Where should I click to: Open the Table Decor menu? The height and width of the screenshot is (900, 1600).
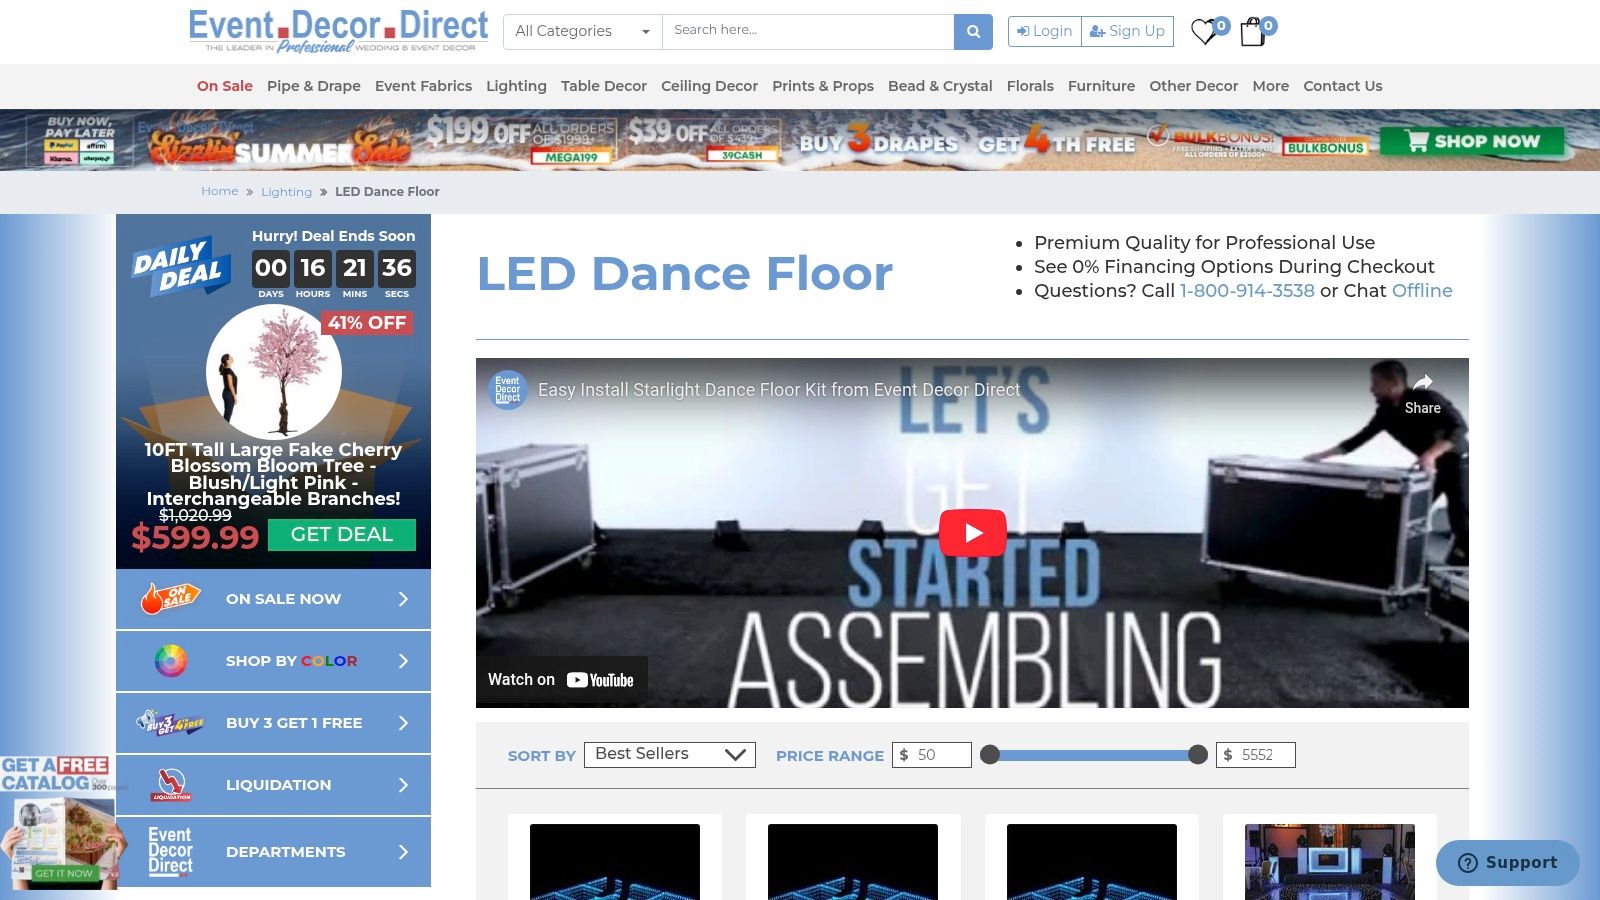pyautogui.click(x=604, y=86)
